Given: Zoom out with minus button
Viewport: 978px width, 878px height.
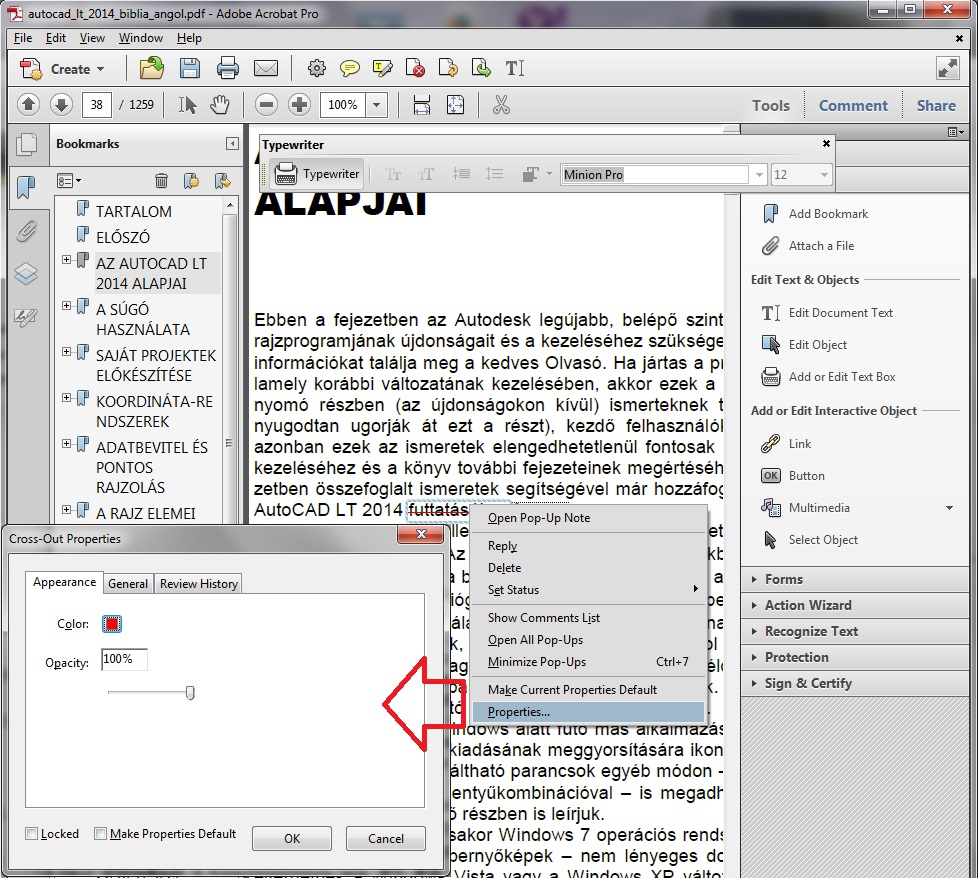Looking at the screenshot, I should [266, 105].
